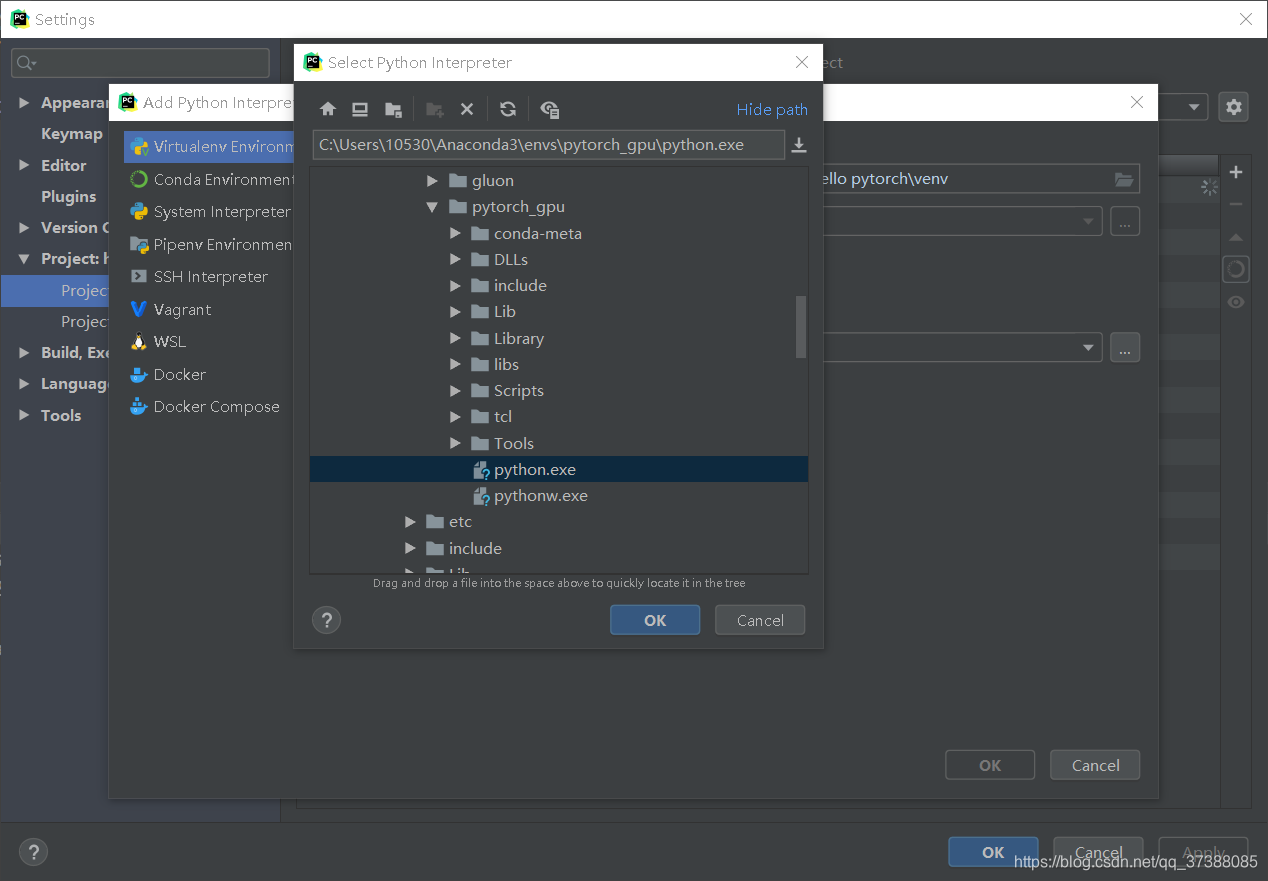Viewport: 1268px width, 881px height.
Task: Cancel the Select Python Interpreter dialog
Action: tap(760, 620)
